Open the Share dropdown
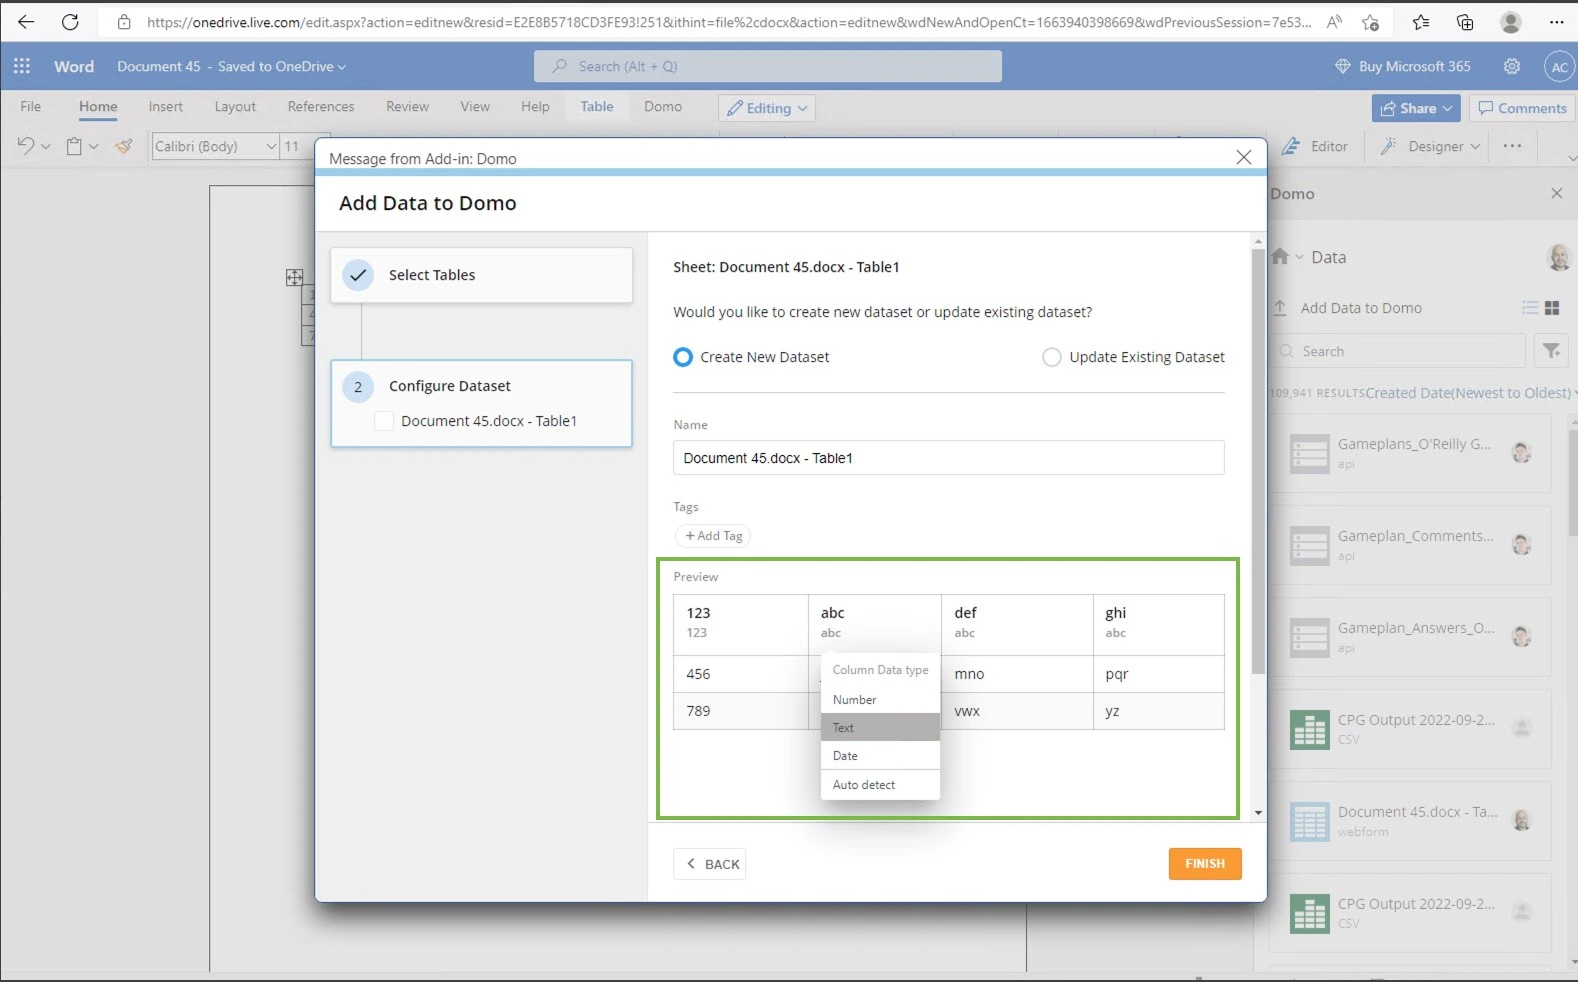Screen dimensions: 1578x982 pos(1416,108)
